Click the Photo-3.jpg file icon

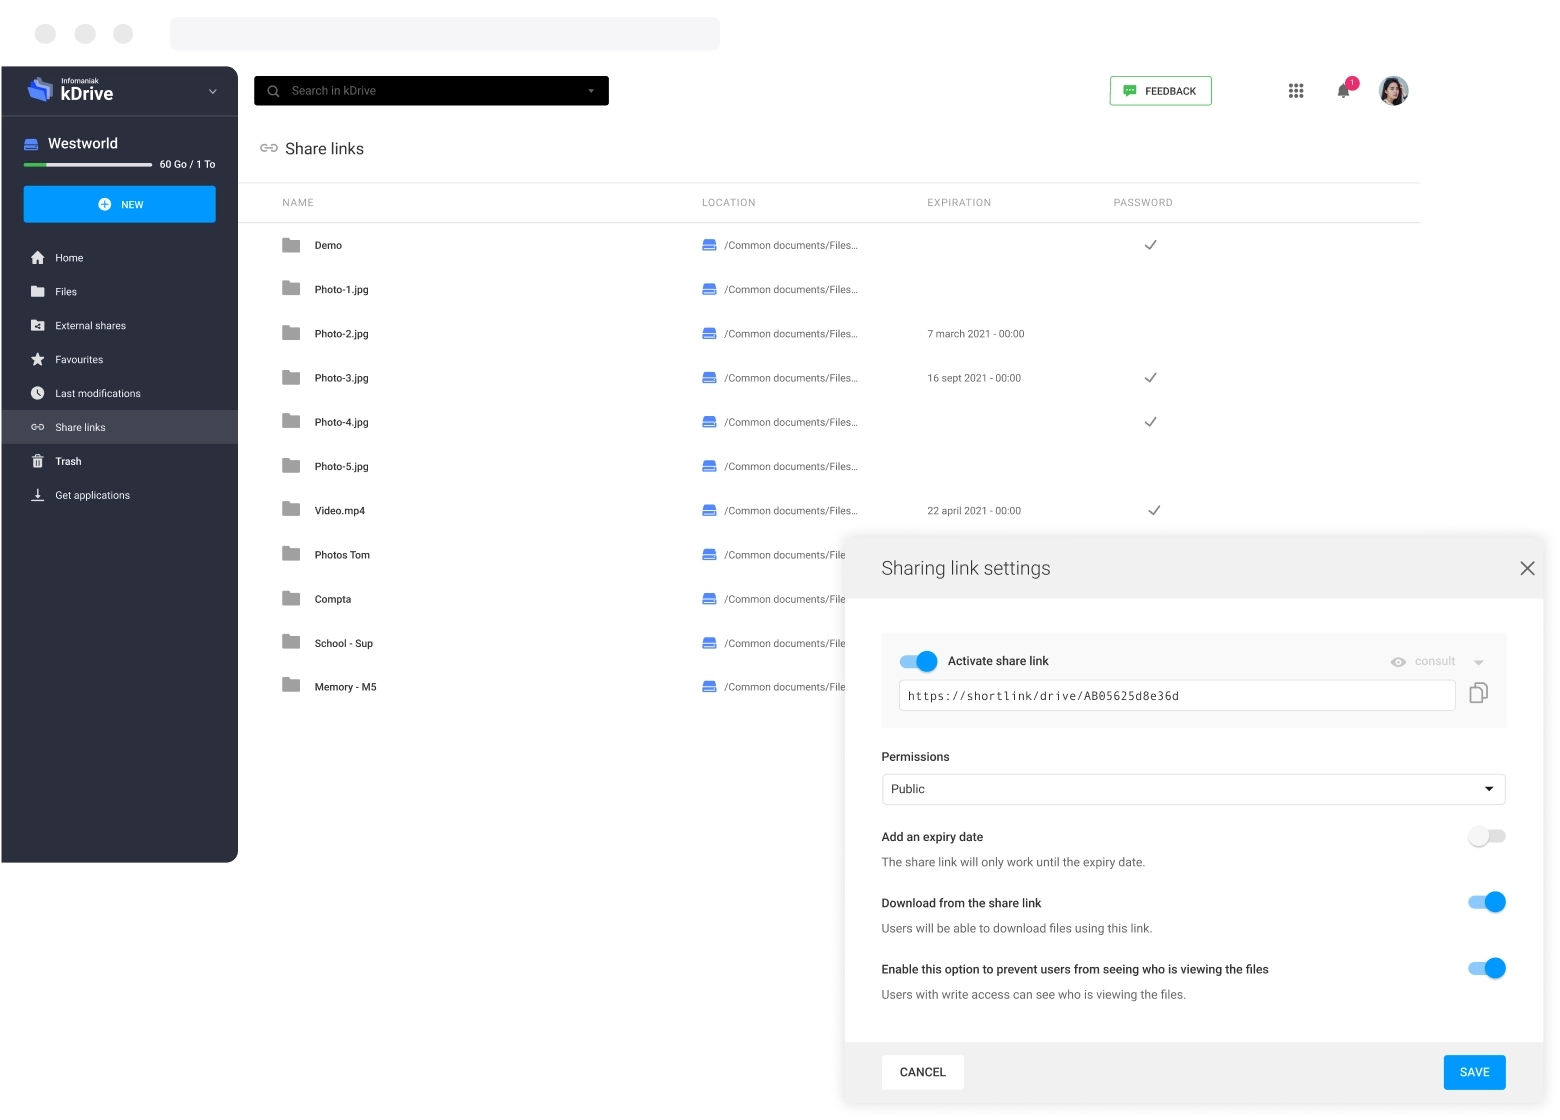click(291, 378)
